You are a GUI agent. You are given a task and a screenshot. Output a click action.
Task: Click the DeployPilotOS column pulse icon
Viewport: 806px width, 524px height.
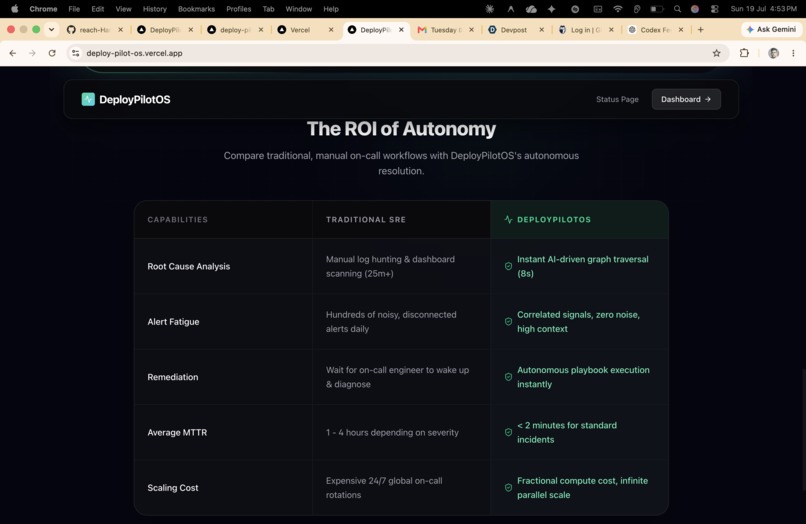508,220
